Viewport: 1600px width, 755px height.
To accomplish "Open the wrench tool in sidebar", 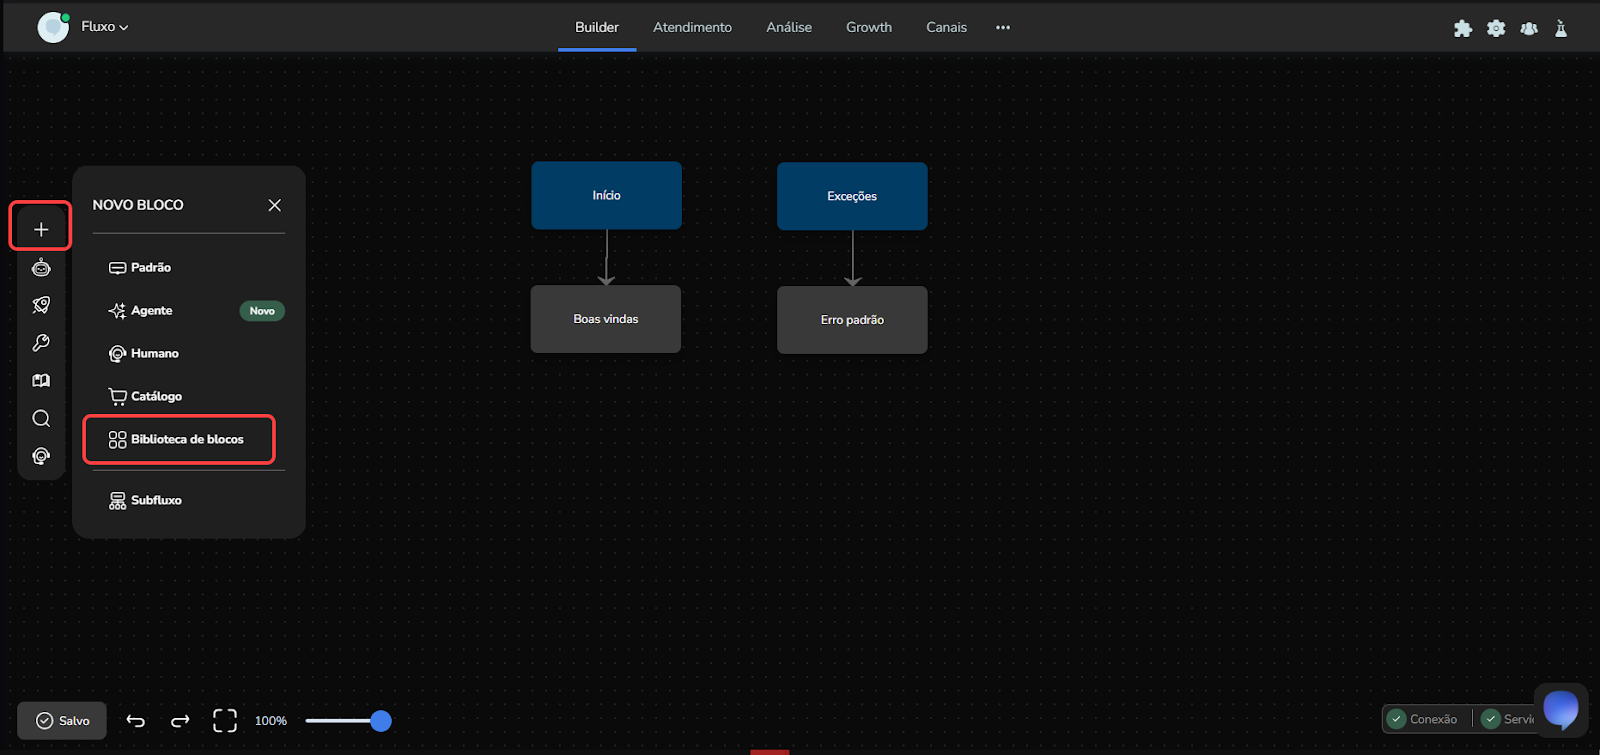I will coord(41,343).
